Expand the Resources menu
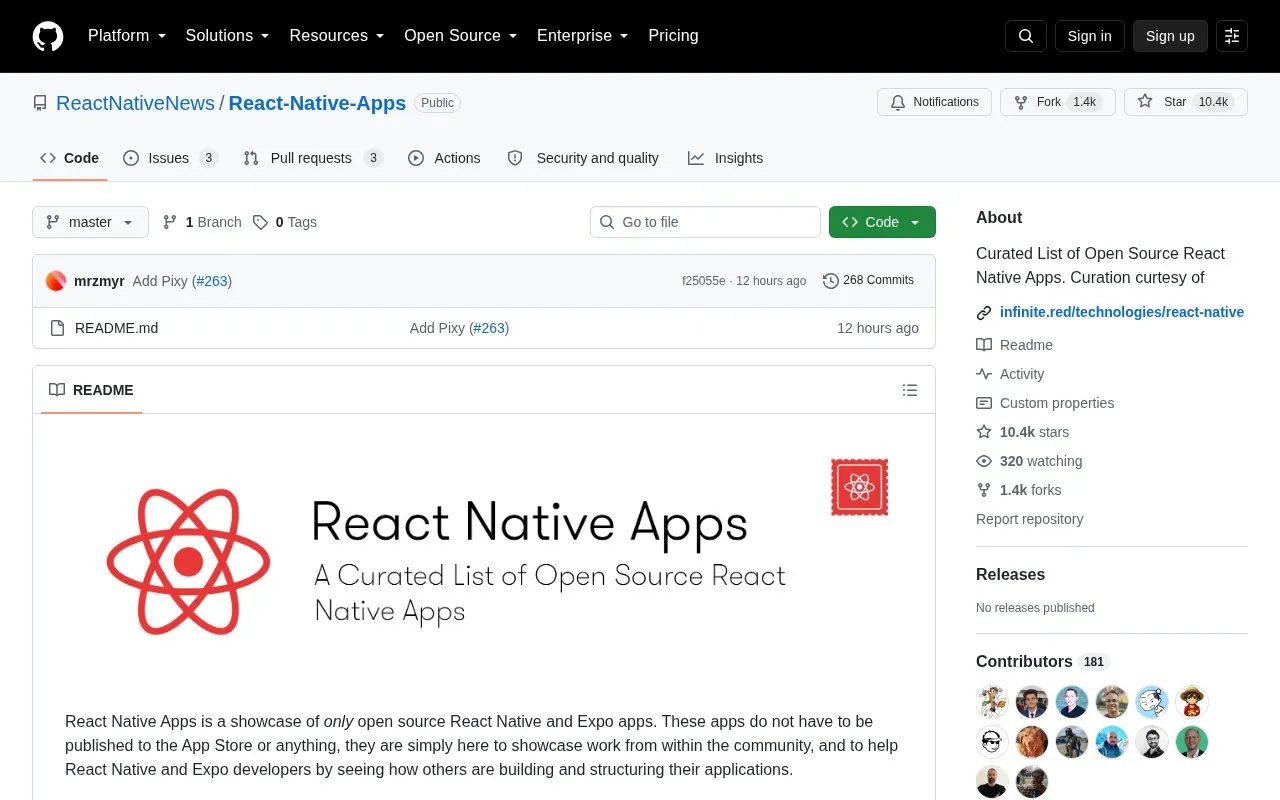The width and height of the screenshot is (1280, 800). click(x=337, y=36)
